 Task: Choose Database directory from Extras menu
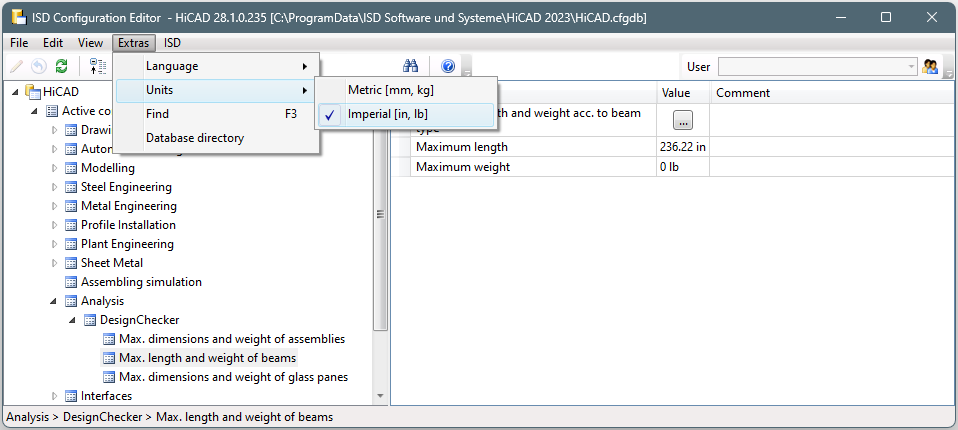coord(217,138)
